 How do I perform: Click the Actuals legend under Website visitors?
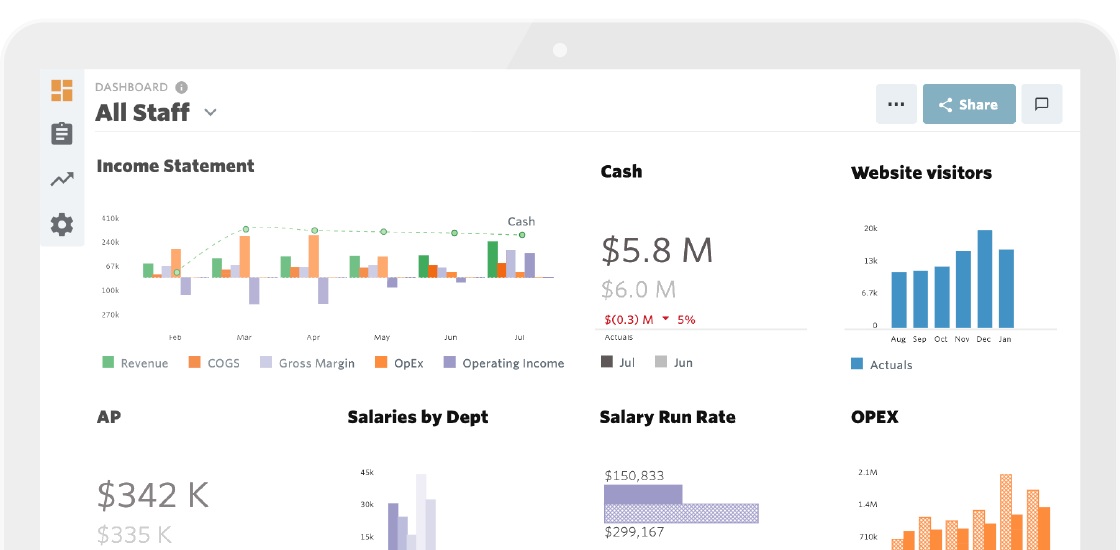(x=881, y=365)
